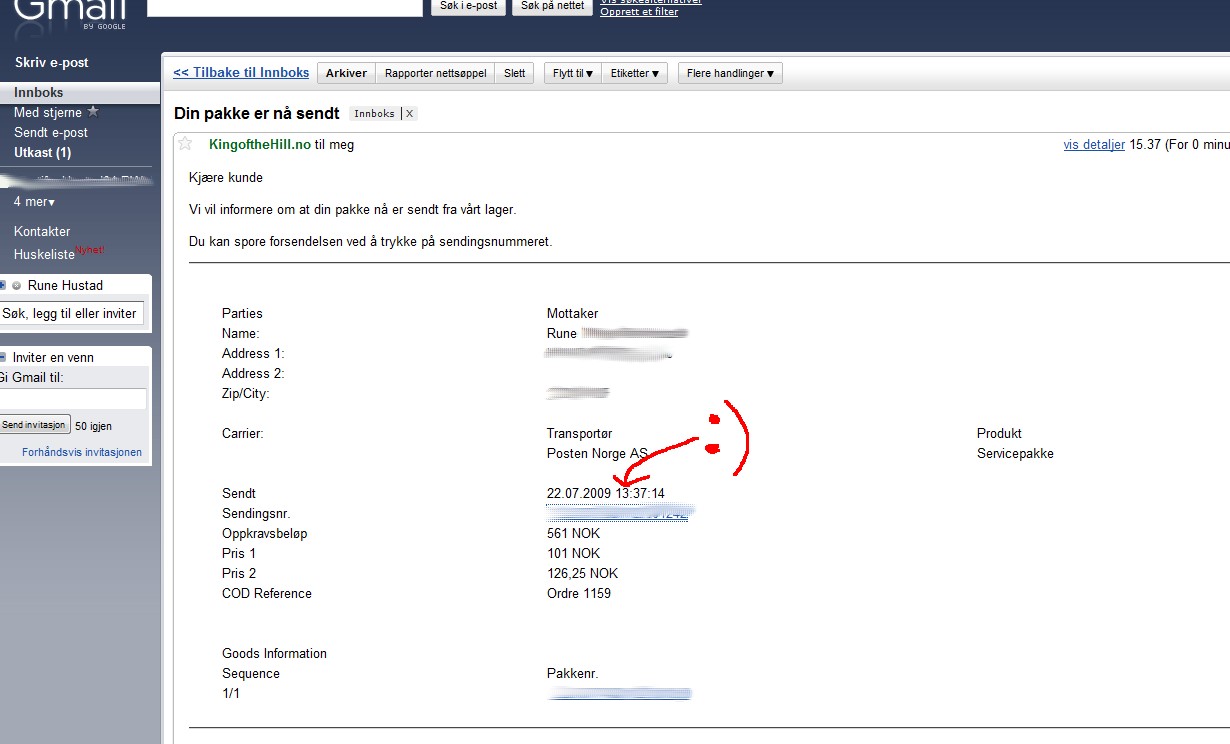1230x744 pixels.
Task: Click the value 101 NOK
Action: coord(573,553)
